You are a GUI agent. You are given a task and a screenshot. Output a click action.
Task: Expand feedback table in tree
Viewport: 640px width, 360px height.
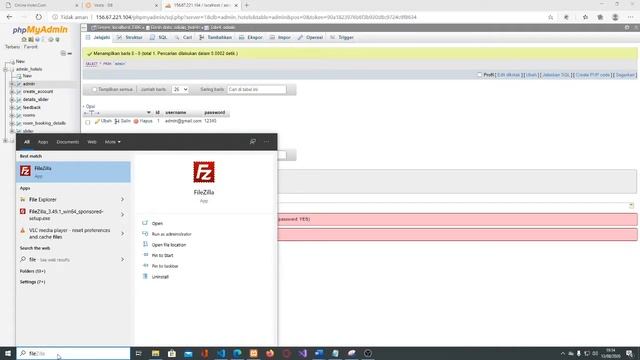click(x=12, y=108)
